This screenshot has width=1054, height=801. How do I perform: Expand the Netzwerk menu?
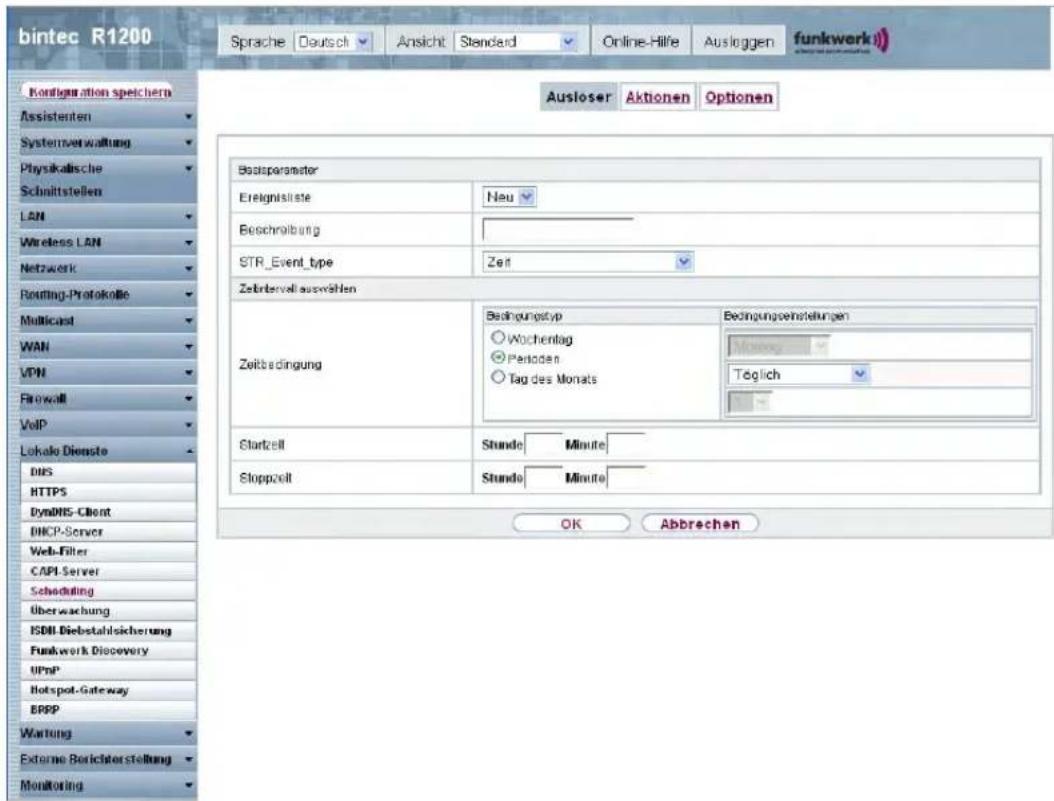click(106, 268)
